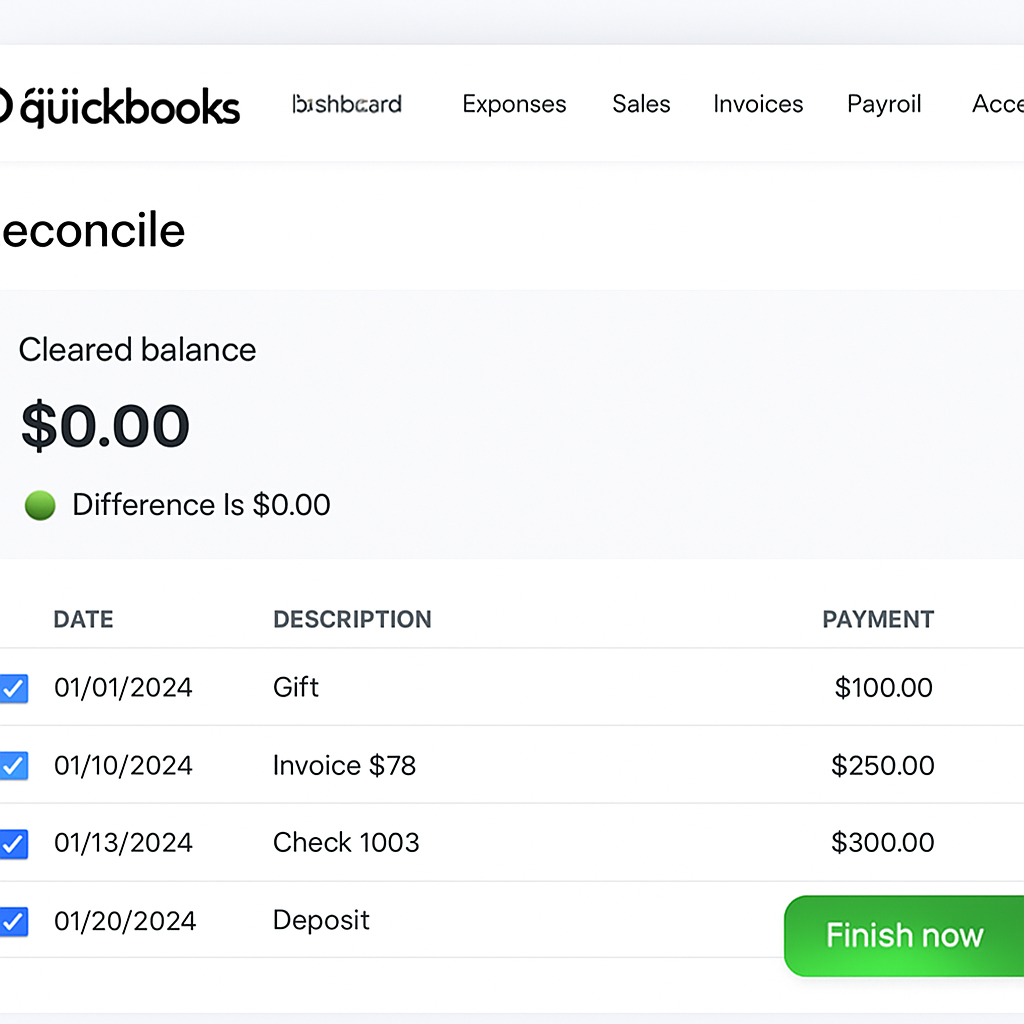This screenshot has height=1024, width=1024.
Task: Sort by the DATE column header
Action: (83, 619)
